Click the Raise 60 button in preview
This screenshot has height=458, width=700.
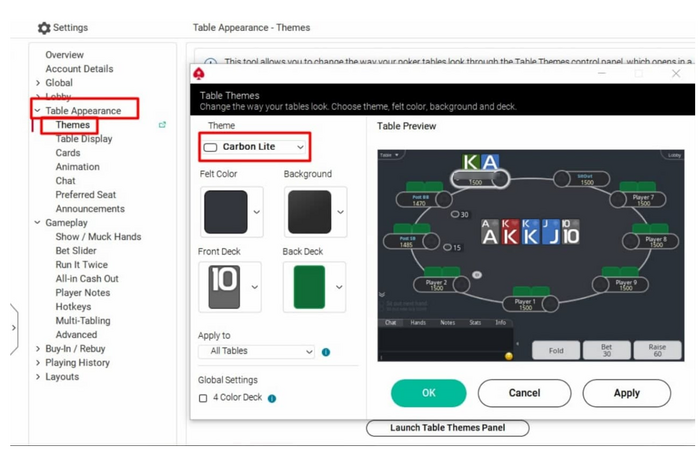[x=658, y=351]
